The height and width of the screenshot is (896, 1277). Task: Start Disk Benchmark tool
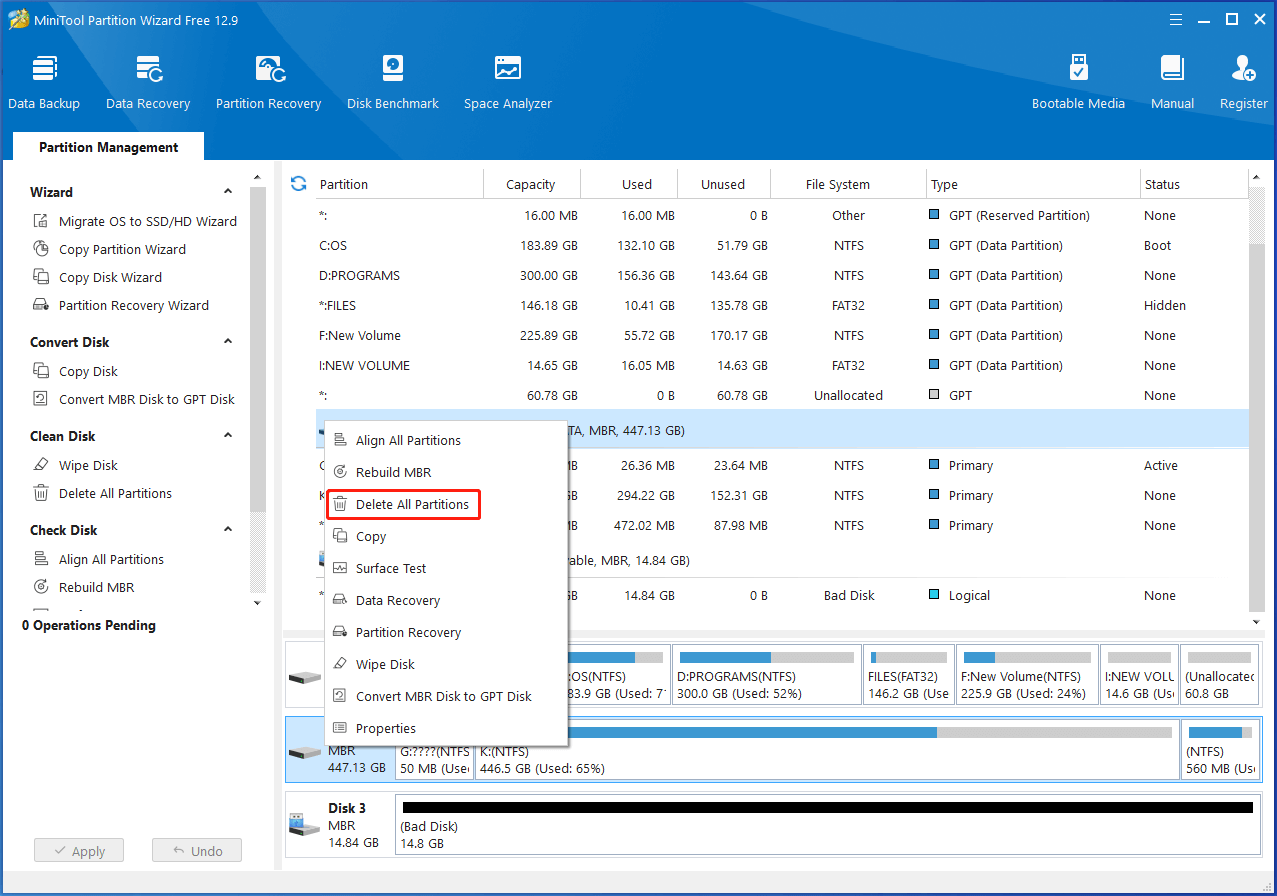tap(393, 82)
